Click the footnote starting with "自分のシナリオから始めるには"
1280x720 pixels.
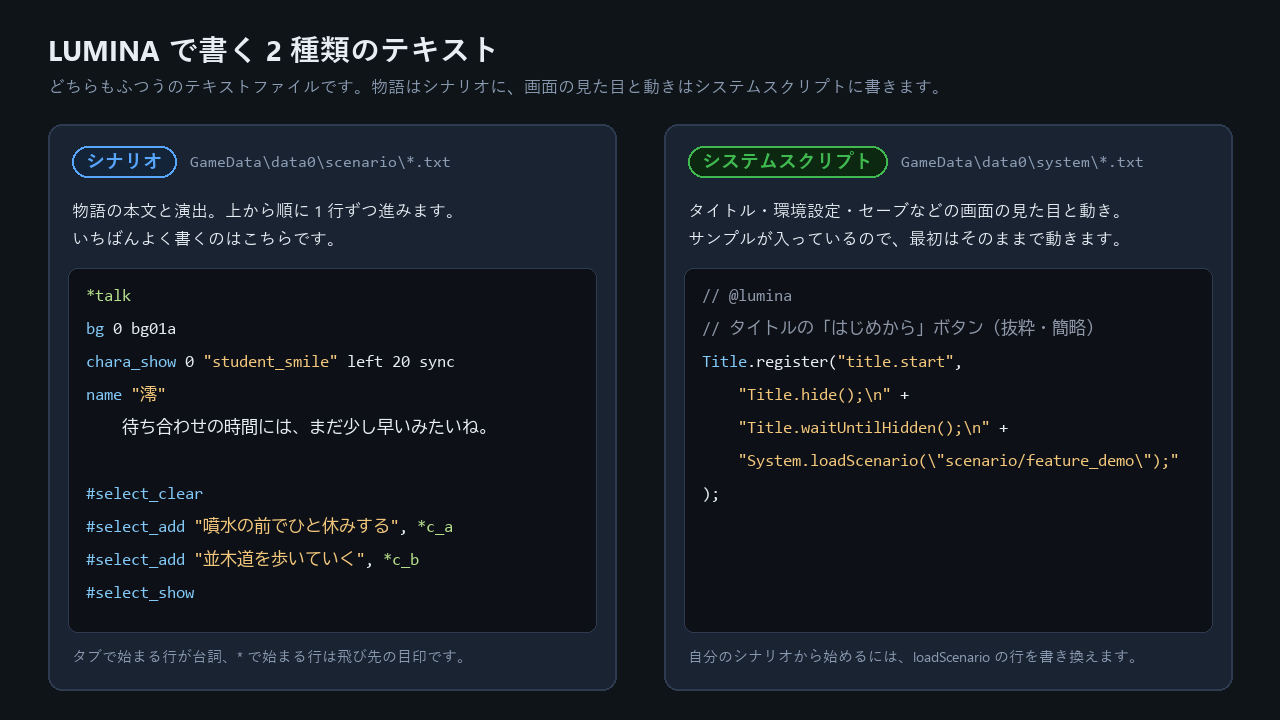914,657
